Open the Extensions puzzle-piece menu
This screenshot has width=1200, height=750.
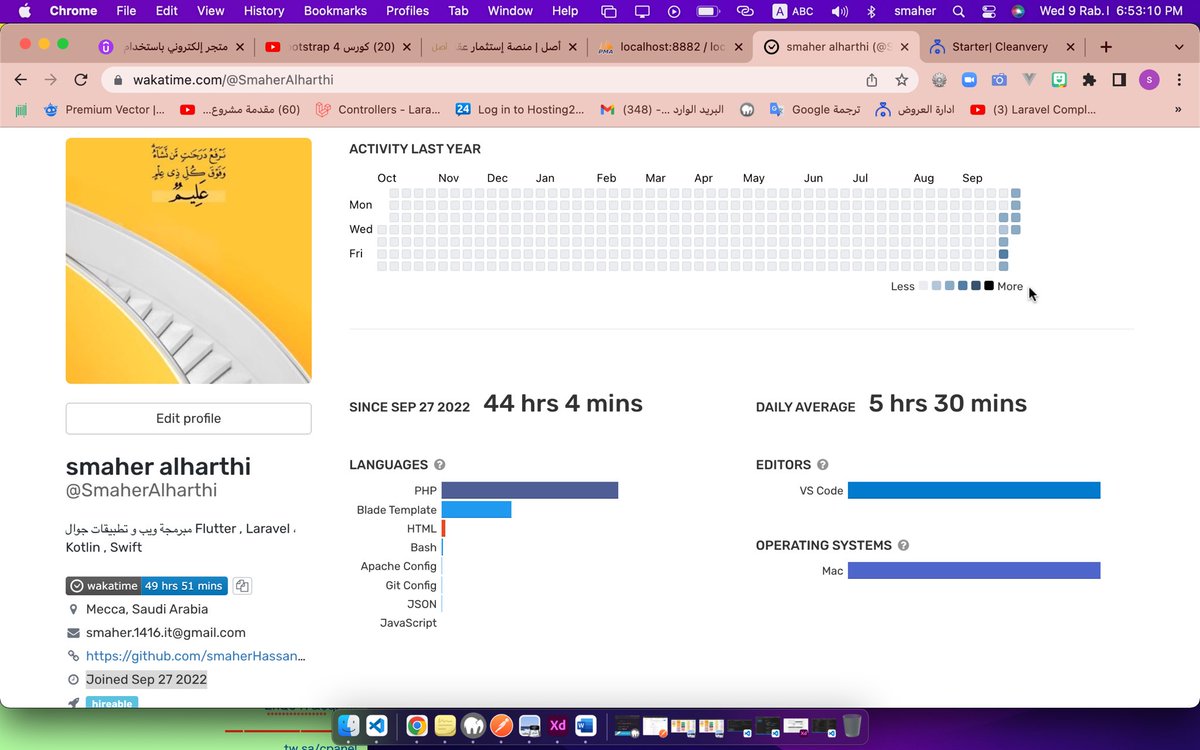[x=1089, y=80]
